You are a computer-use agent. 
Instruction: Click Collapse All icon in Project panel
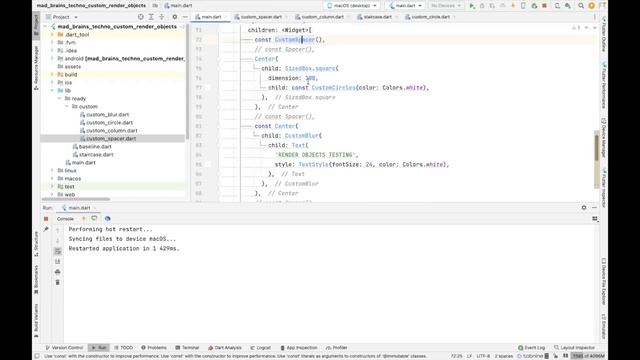click(x=162, y=17)
